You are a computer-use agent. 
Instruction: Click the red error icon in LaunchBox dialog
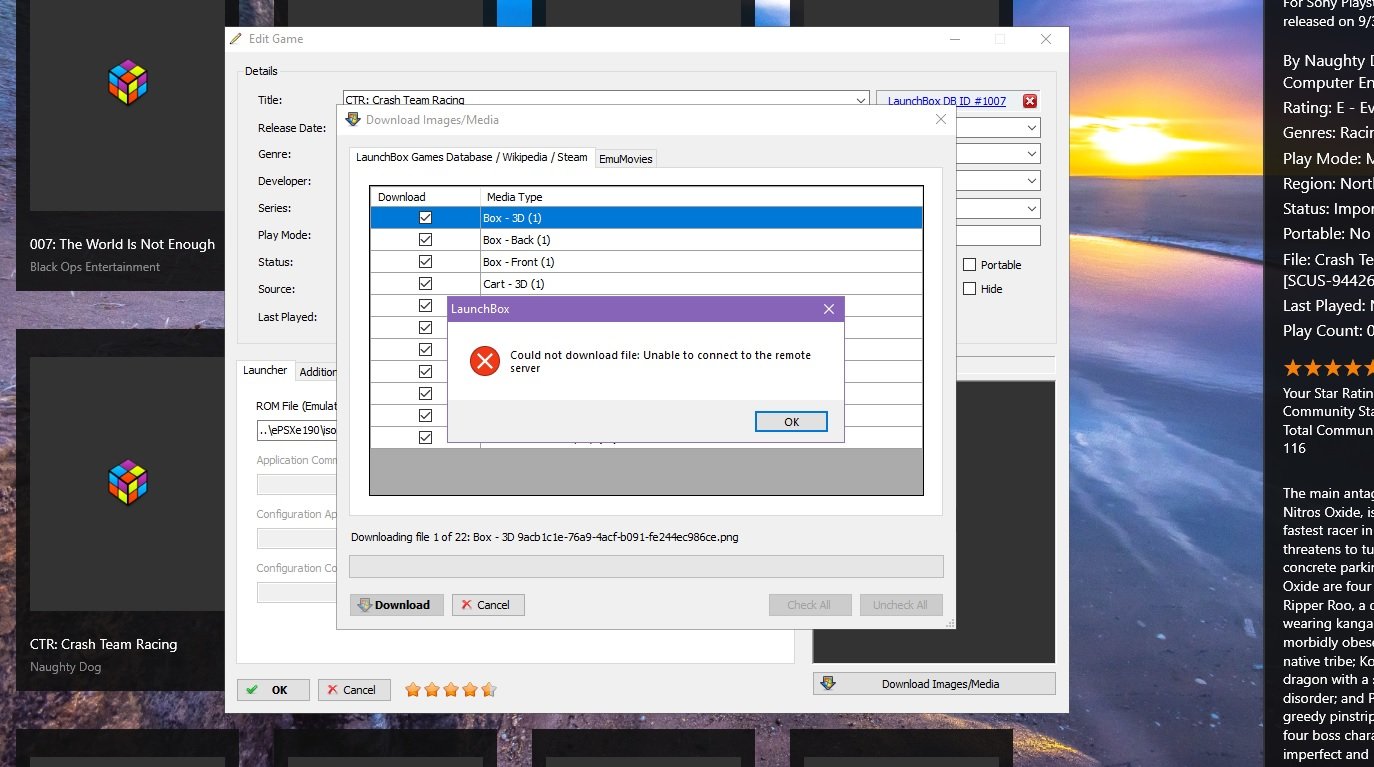485,361
